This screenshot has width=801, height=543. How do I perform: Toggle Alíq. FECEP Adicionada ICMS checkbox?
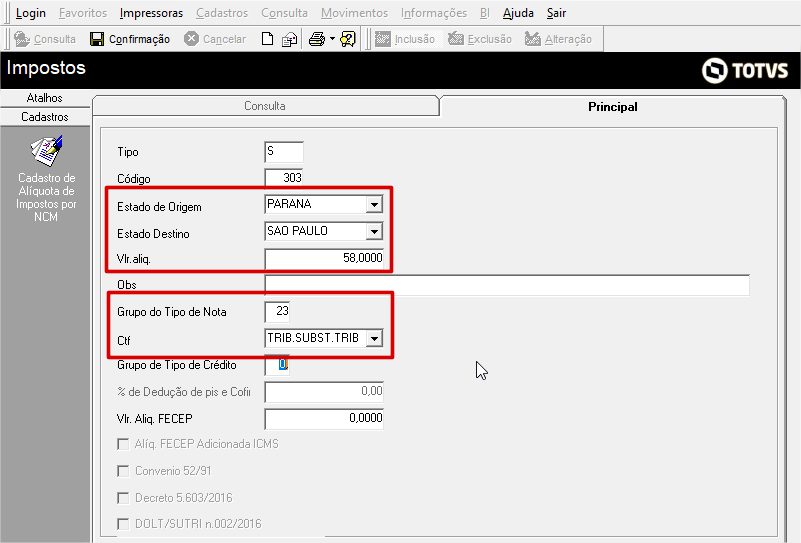tap(123, 444)
